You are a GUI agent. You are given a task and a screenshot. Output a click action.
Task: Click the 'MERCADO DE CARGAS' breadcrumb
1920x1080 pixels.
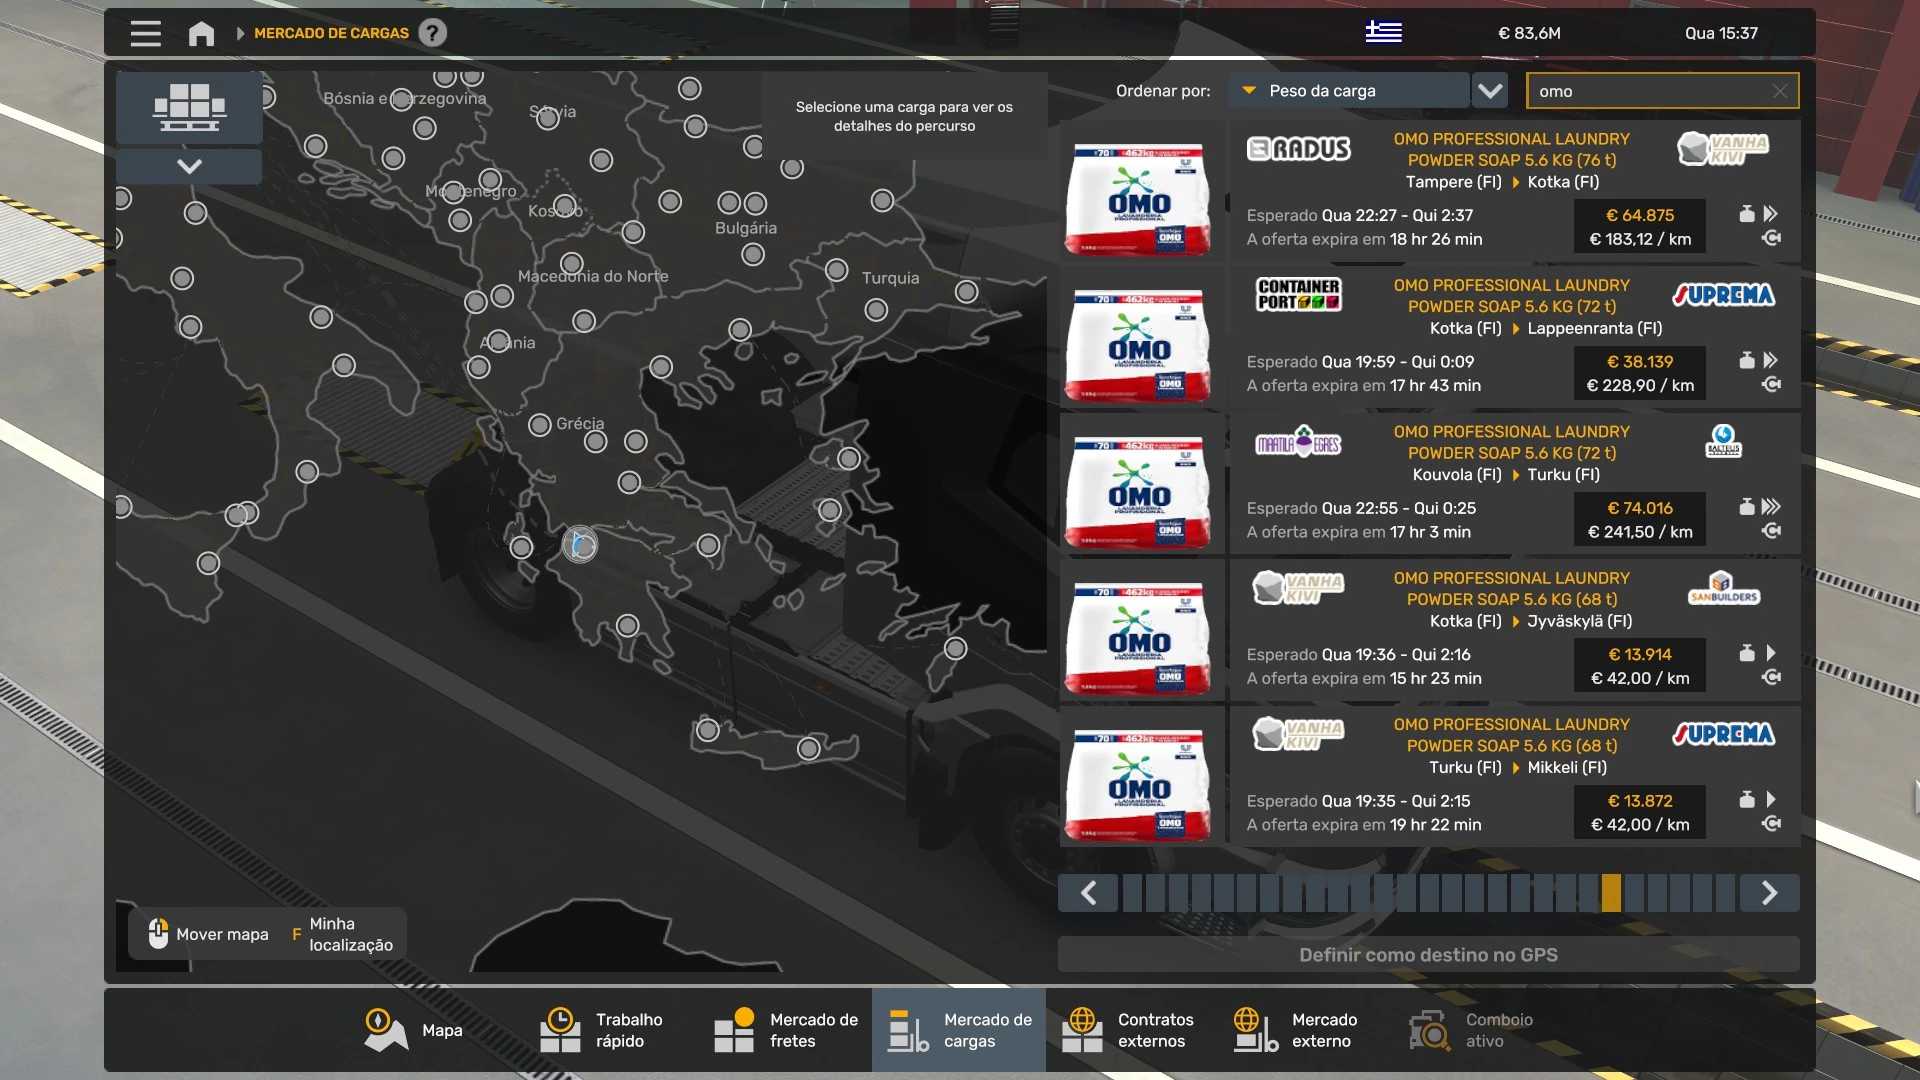coord(331,33)
